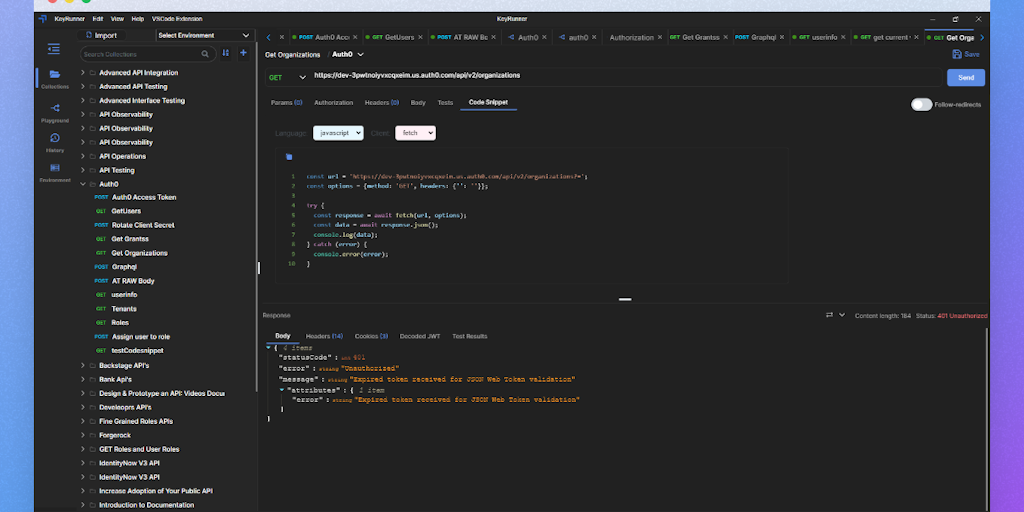Collapse the Auth0 collection folder
The image size is (1024, 512).
click(83, 184)
